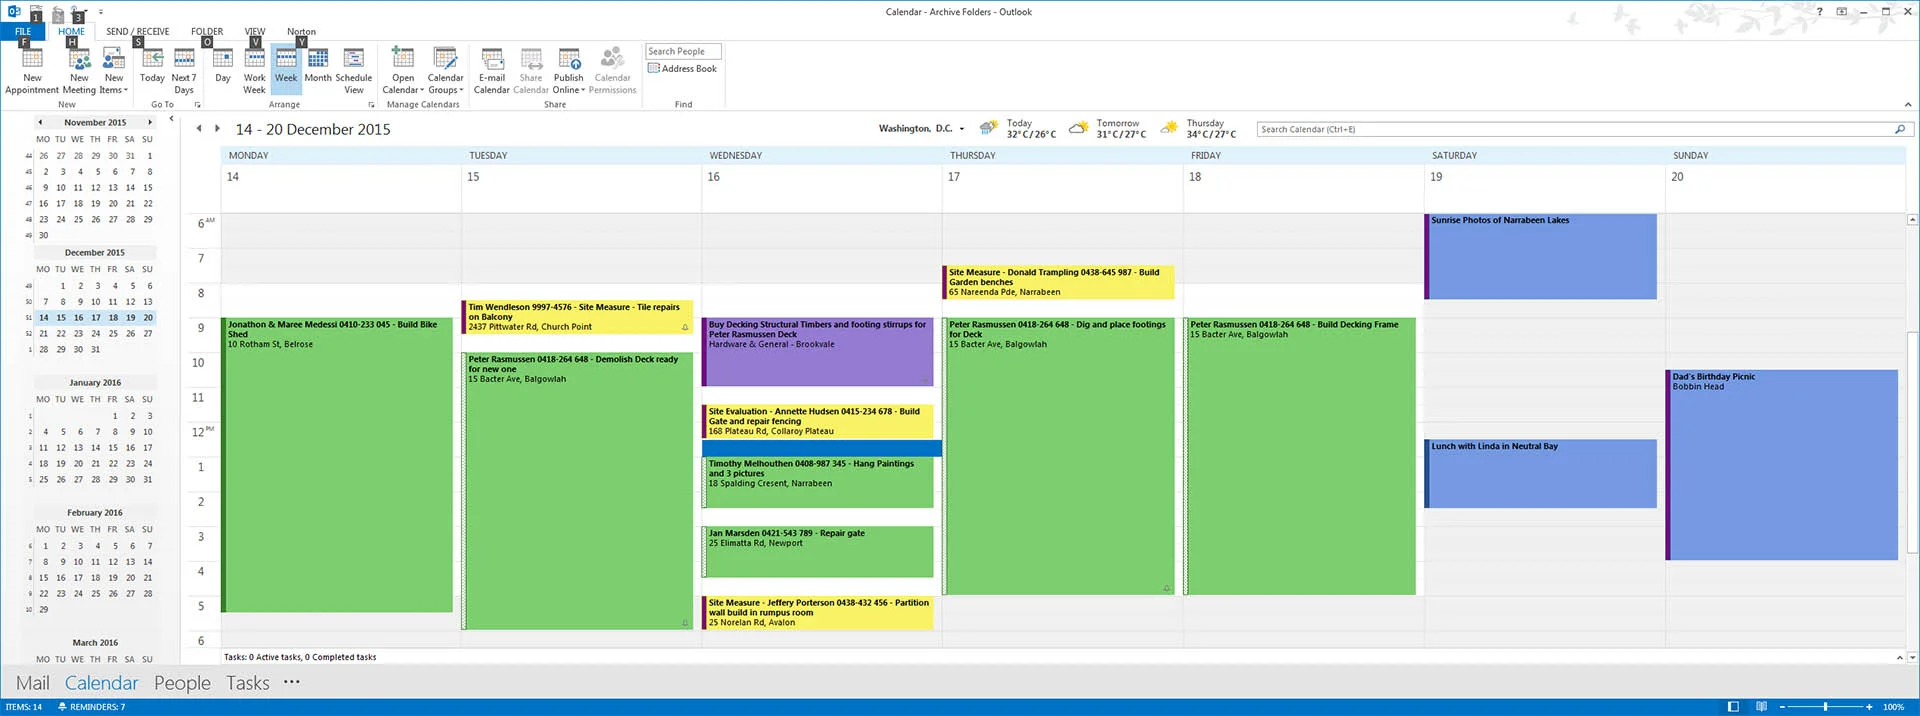Show the Next 7 Days

pyautogui.click(x=184, y=70)
